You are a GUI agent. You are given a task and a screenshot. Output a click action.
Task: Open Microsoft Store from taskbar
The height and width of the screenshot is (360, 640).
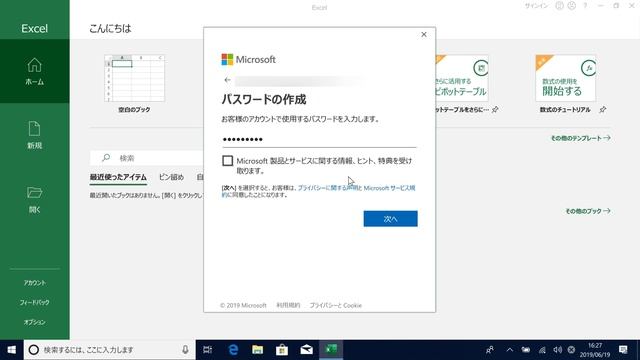tap(282, 350)
